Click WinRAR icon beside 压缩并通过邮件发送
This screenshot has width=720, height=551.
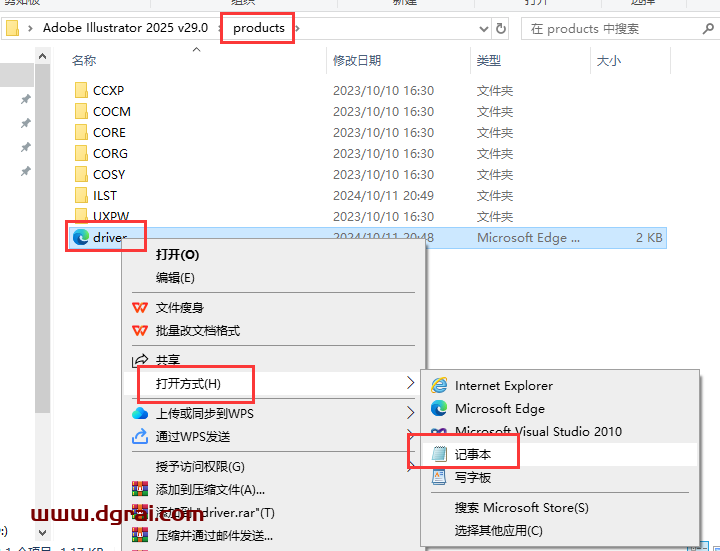coord(140,535)
